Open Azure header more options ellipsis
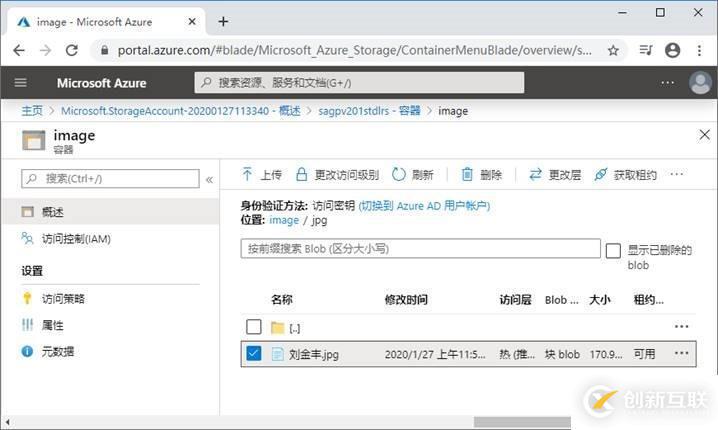718x430 pixels. pos(668,83)
